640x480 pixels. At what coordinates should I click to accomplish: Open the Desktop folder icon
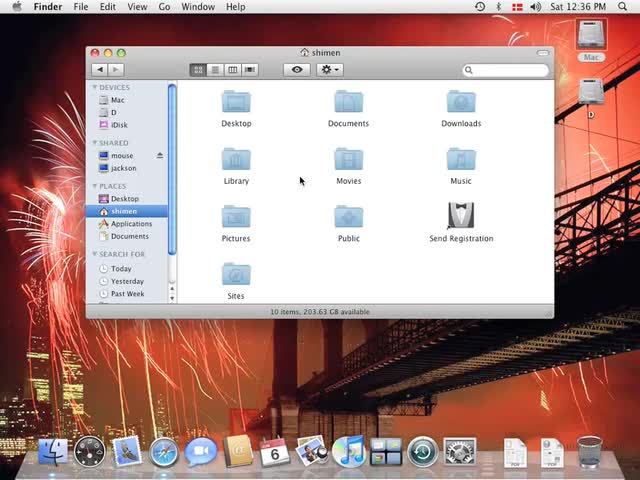[x=236, y=101]
